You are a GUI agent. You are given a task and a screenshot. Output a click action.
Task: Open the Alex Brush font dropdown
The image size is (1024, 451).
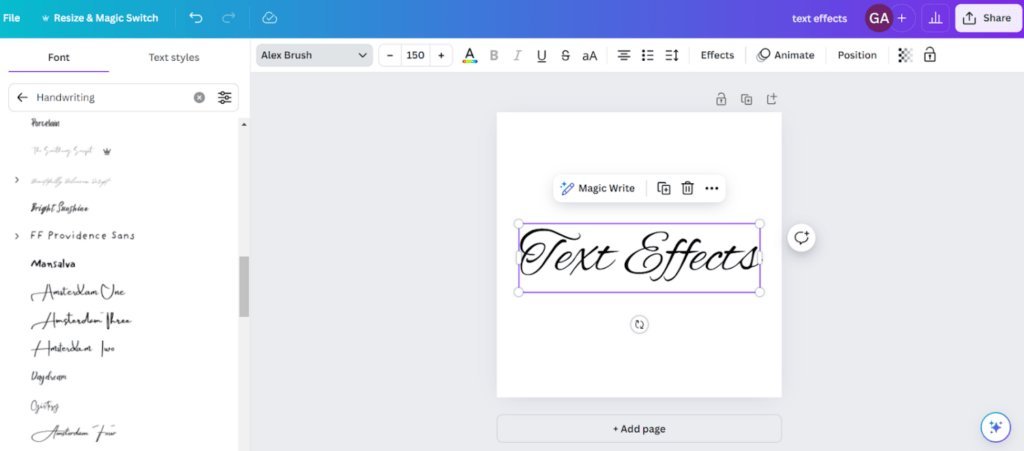(314, 55)
